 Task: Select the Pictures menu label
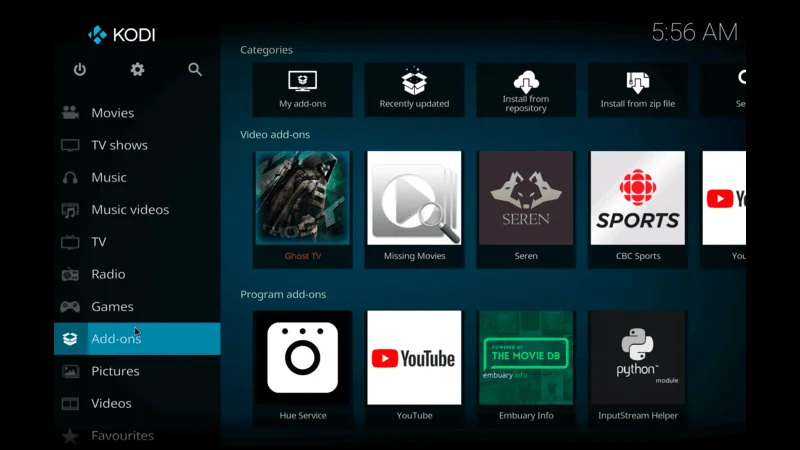pyautogui.click(x=115, y=371)
